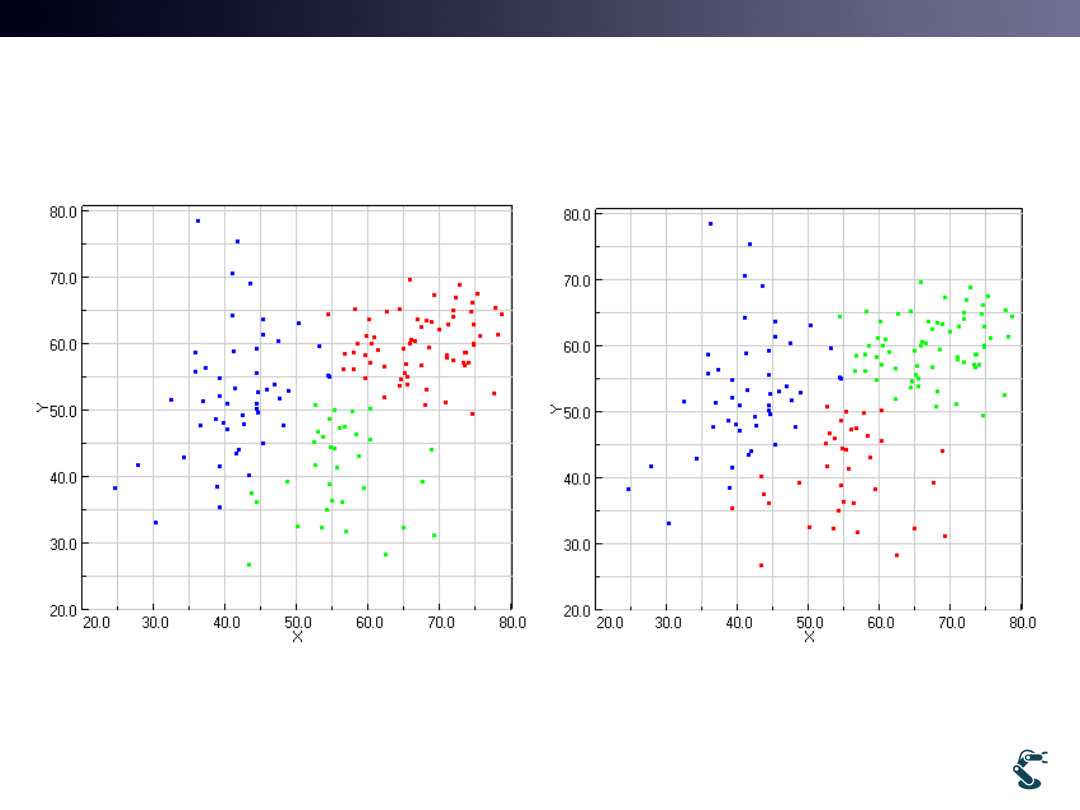Click the 80.0 Y-axis tick on left chart
This screenshot has height=810, width=1080.
(x=64, y=211)
